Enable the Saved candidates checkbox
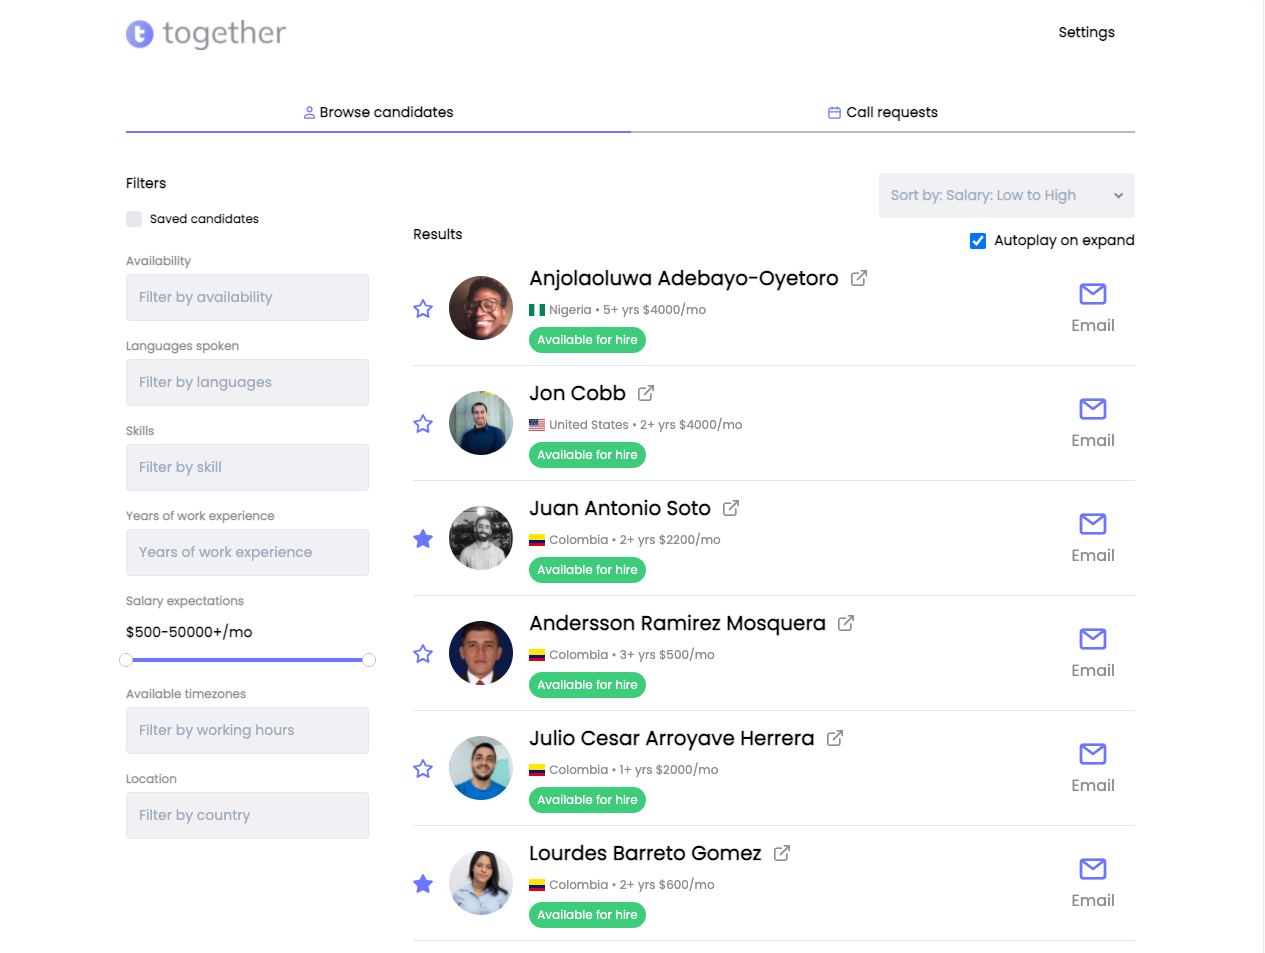This screenshot has width=1265, height=953. point(134,218)
